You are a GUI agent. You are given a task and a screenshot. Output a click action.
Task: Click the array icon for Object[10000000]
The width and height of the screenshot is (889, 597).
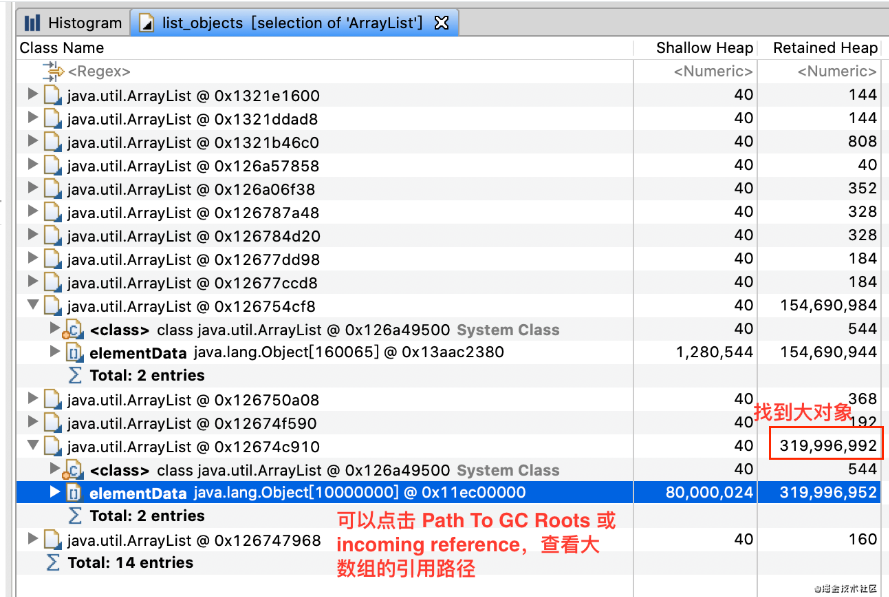(x=73, y=493)
